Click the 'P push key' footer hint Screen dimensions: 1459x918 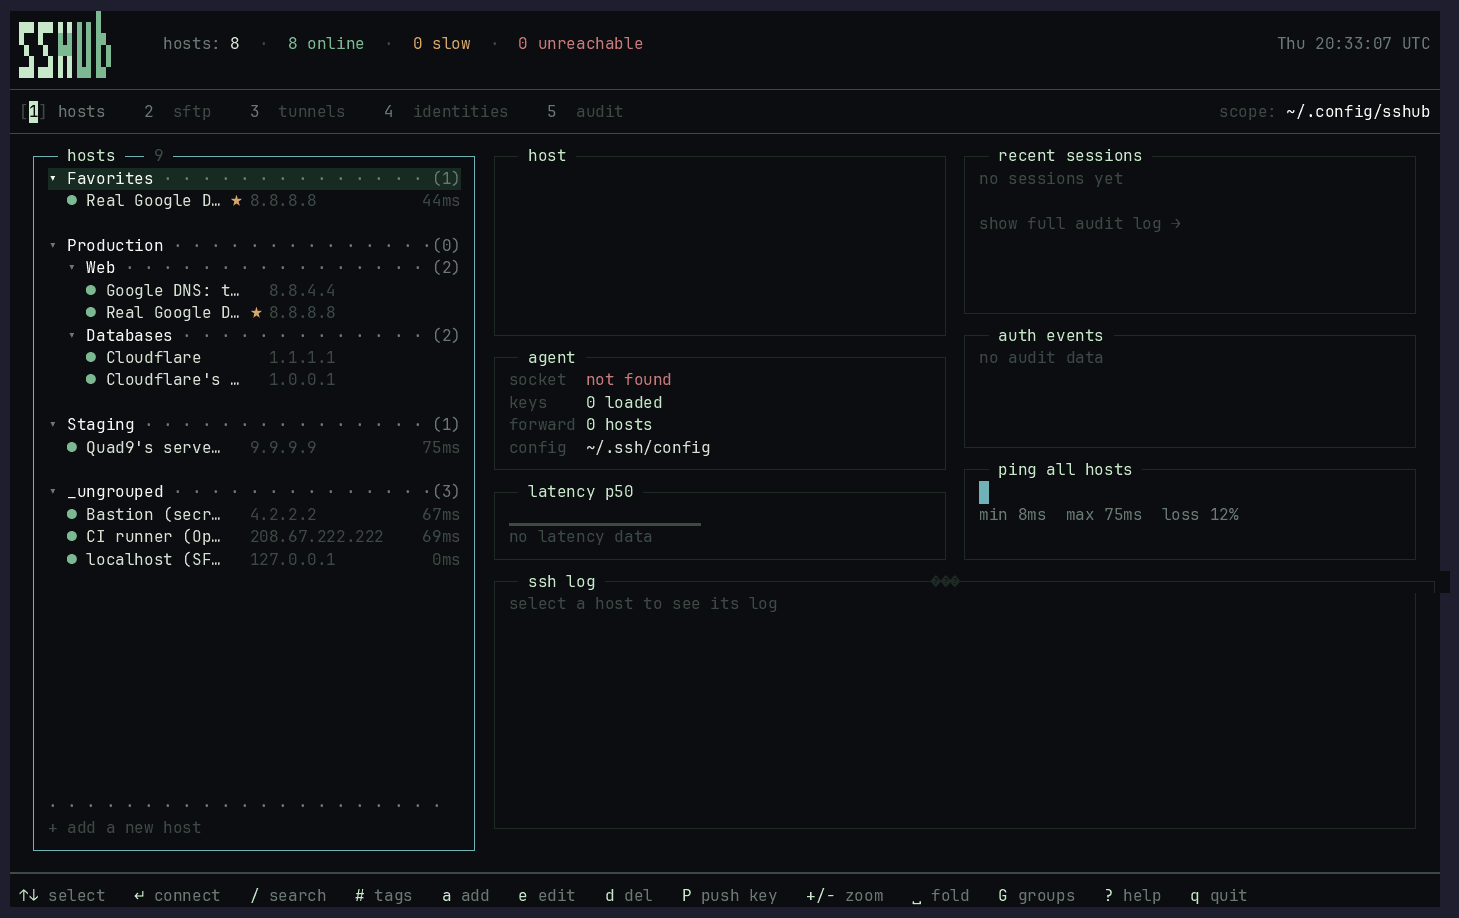730,895
